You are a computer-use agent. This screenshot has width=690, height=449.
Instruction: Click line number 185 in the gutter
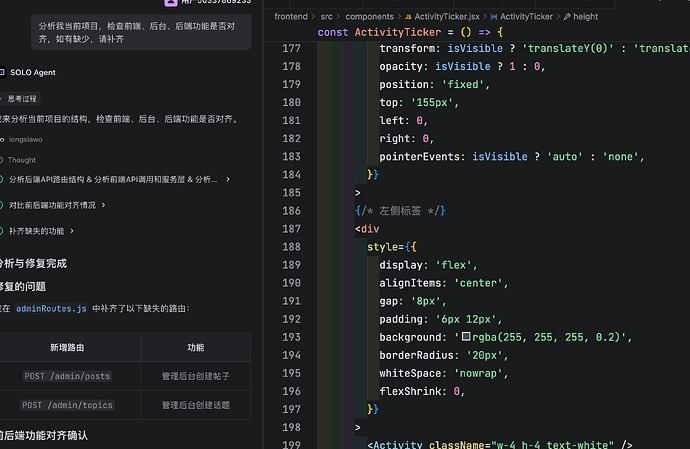coord(291,192)
